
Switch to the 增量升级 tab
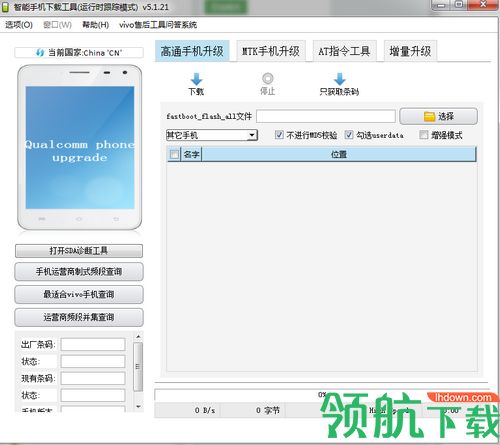[410, 51]
